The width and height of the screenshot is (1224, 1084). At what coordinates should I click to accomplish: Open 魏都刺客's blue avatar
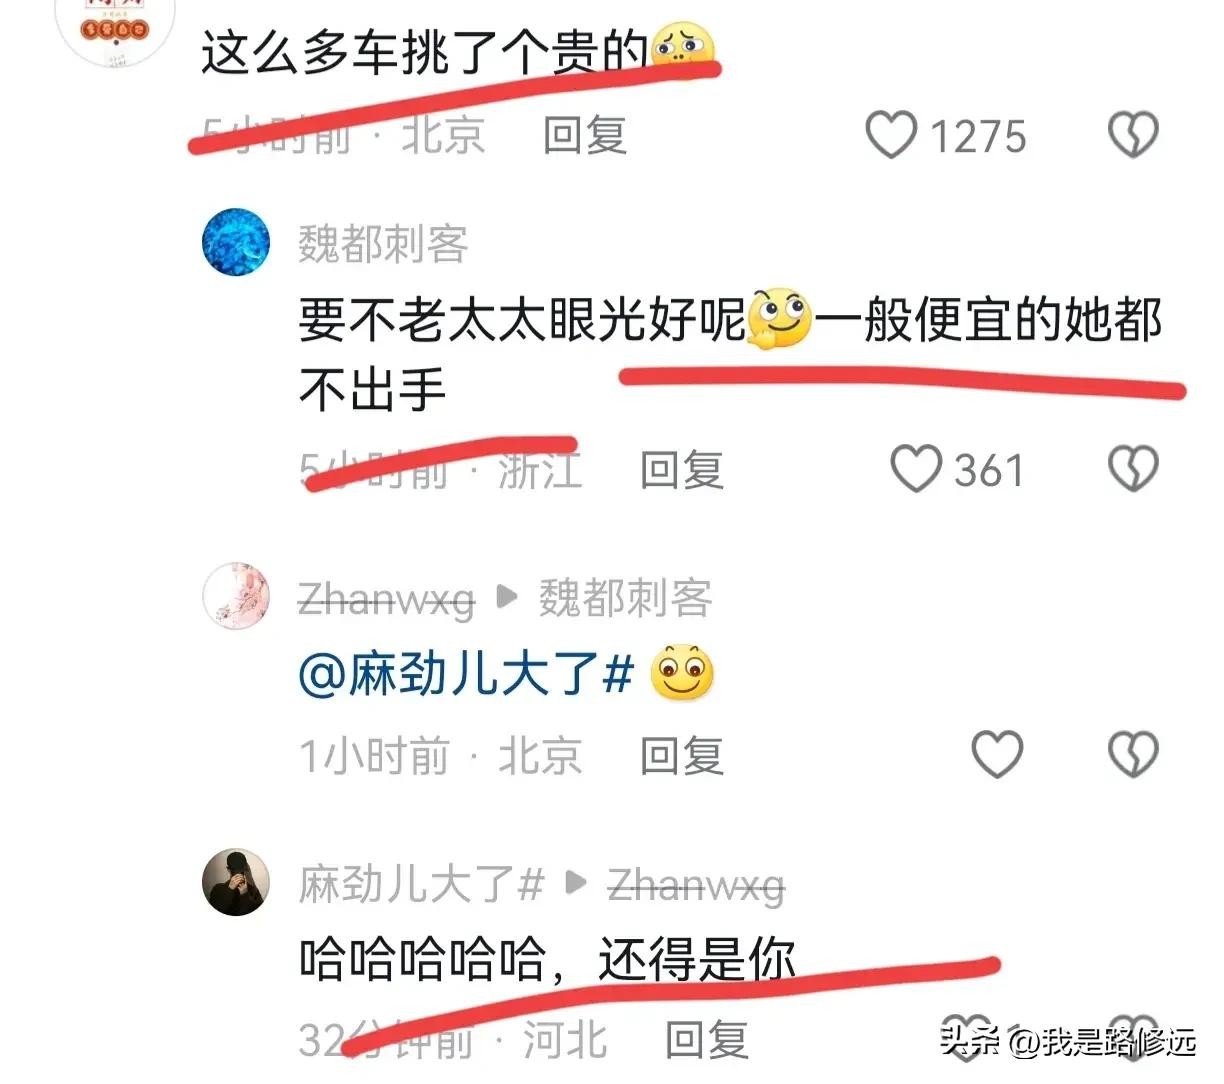[237, 242]
